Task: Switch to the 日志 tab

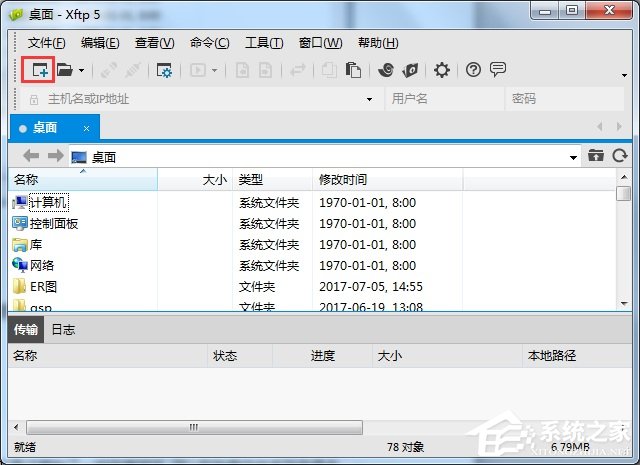Action: pyautogui.click(x=63, y=329)
